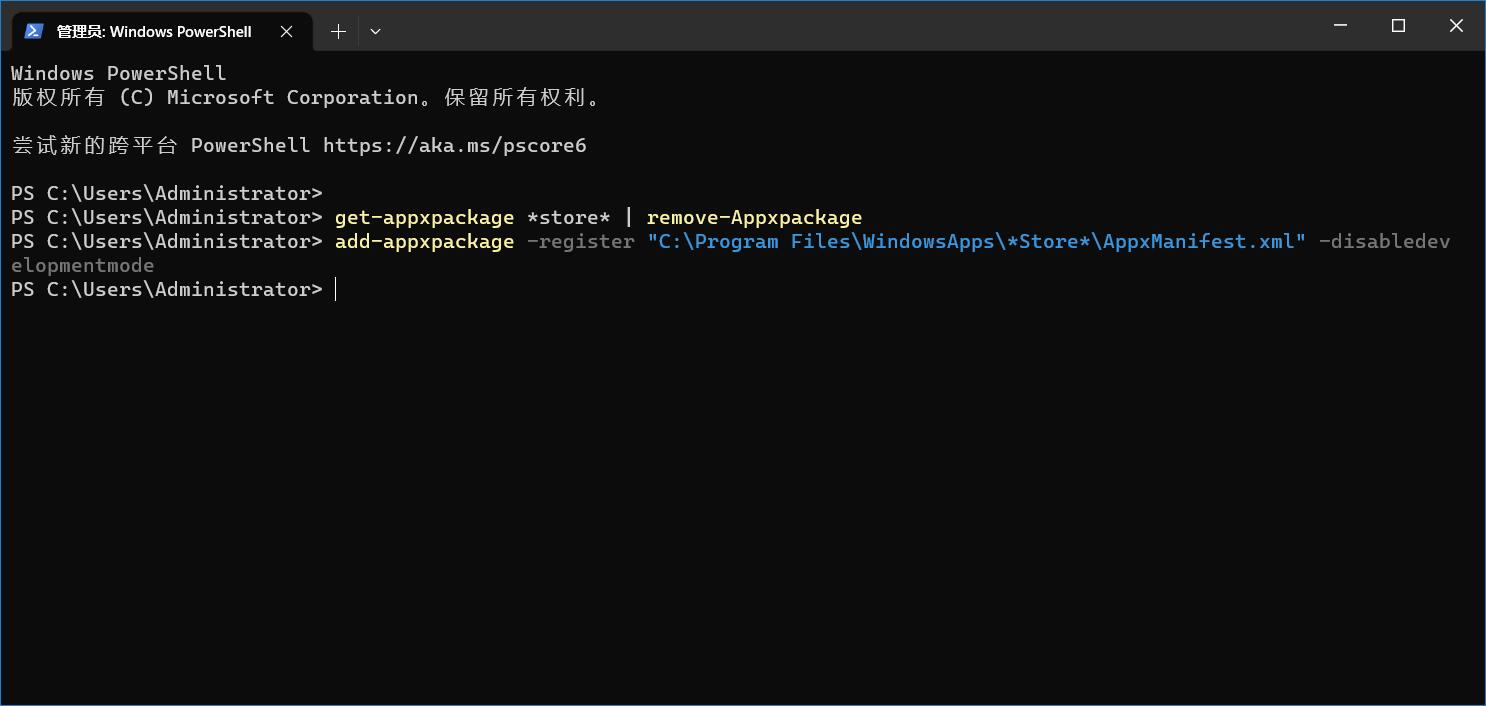Viewport: 1486px width, 706px height.
Task: Click the '尝试新的跨平台 PowerShell' text
Action: pos(161,145)
